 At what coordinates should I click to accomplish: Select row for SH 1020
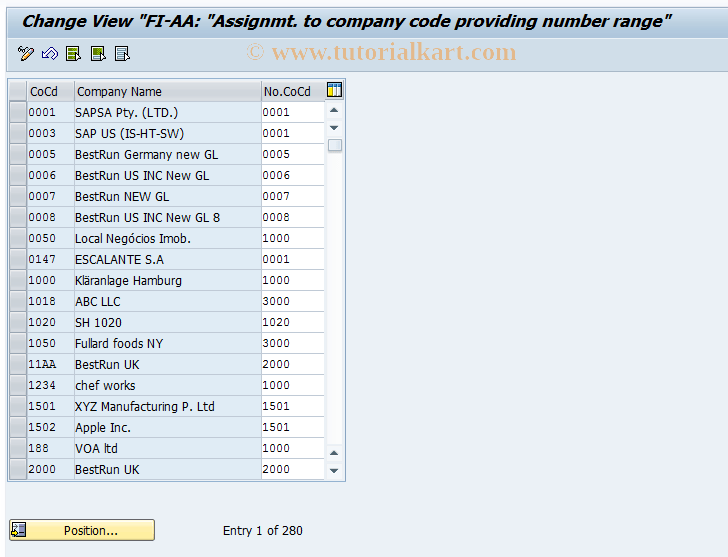[x=18, y=322]
